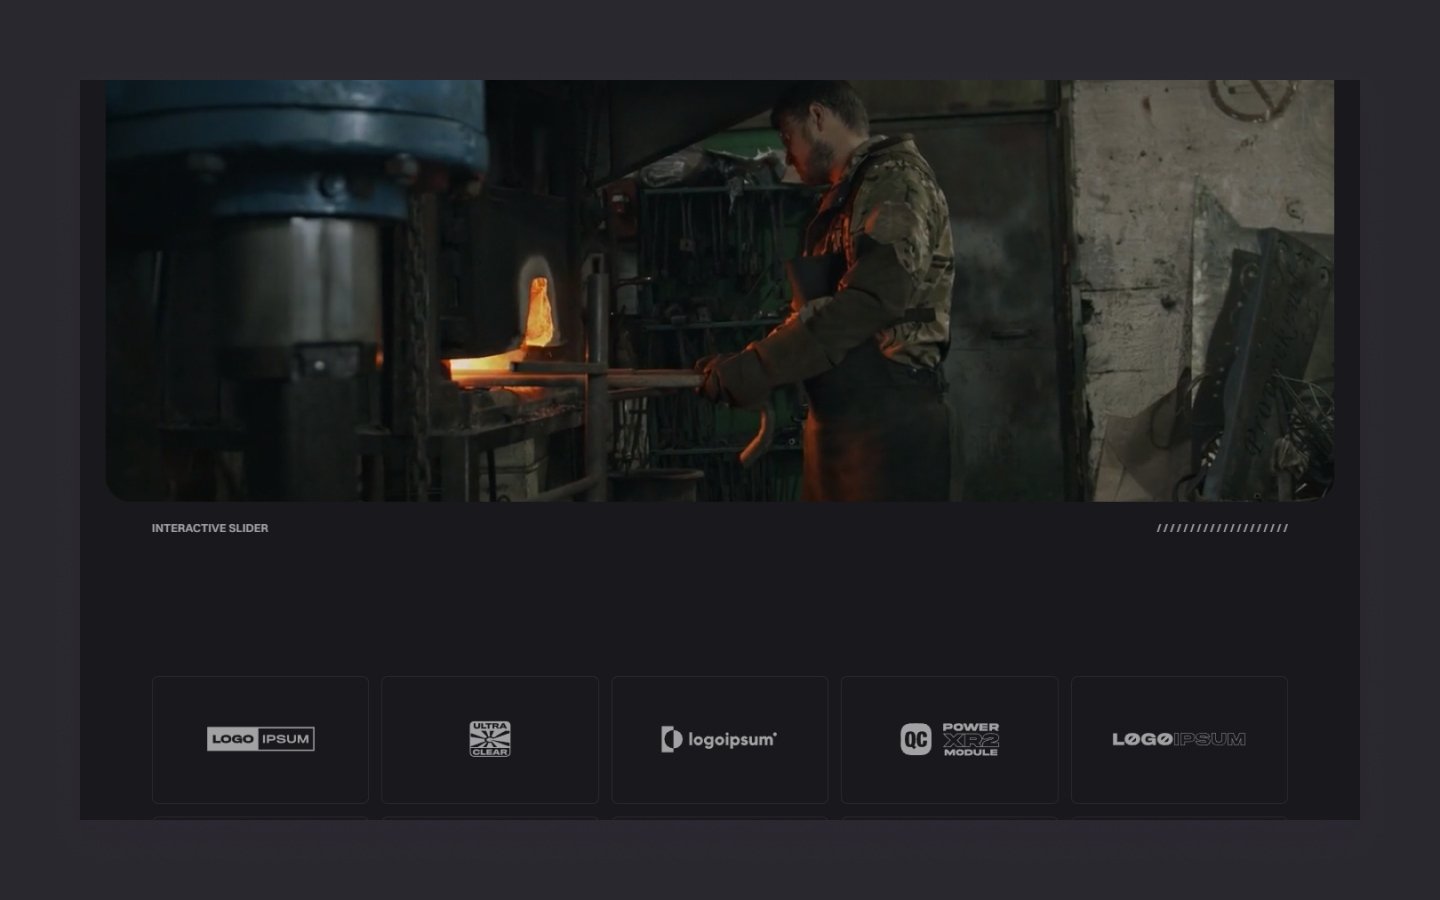Click the half-circle glyph beside logoipsum

click(671, 739)
